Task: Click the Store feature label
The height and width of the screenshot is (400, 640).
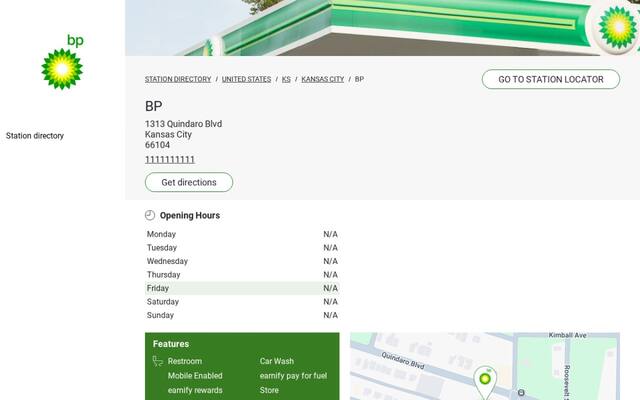Action: point(269,390)
